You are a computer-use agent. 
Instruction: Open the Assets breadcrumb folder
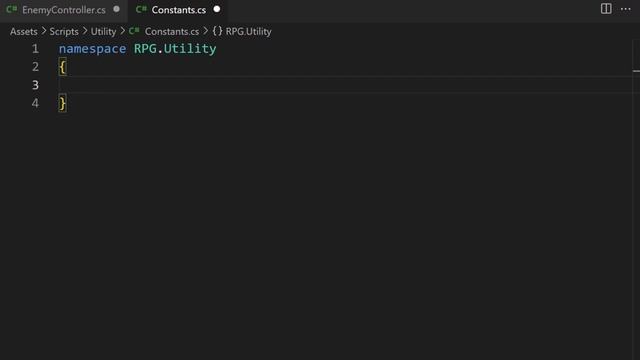pyautogui.click(x=24, y=31)
